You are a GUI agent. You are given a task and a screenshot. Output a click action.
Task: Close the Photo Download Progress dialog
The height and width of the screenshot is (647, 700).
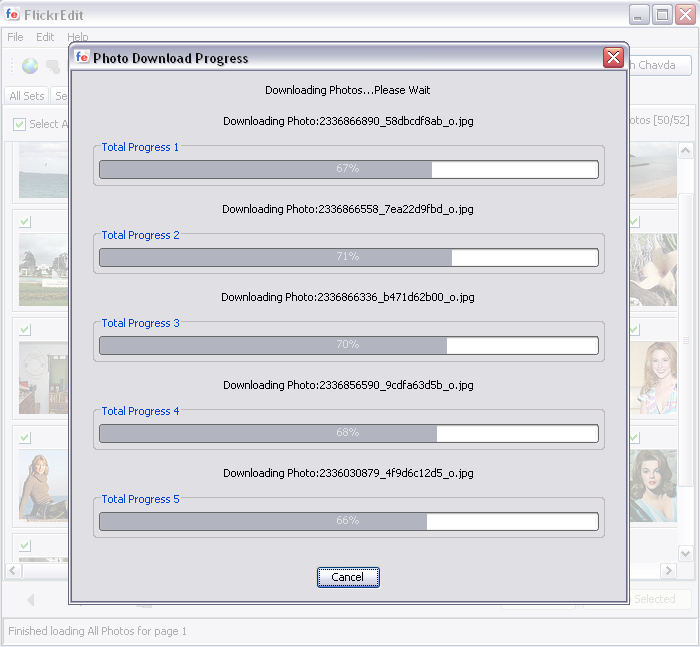pyautogui.click(x=613, y=57)
